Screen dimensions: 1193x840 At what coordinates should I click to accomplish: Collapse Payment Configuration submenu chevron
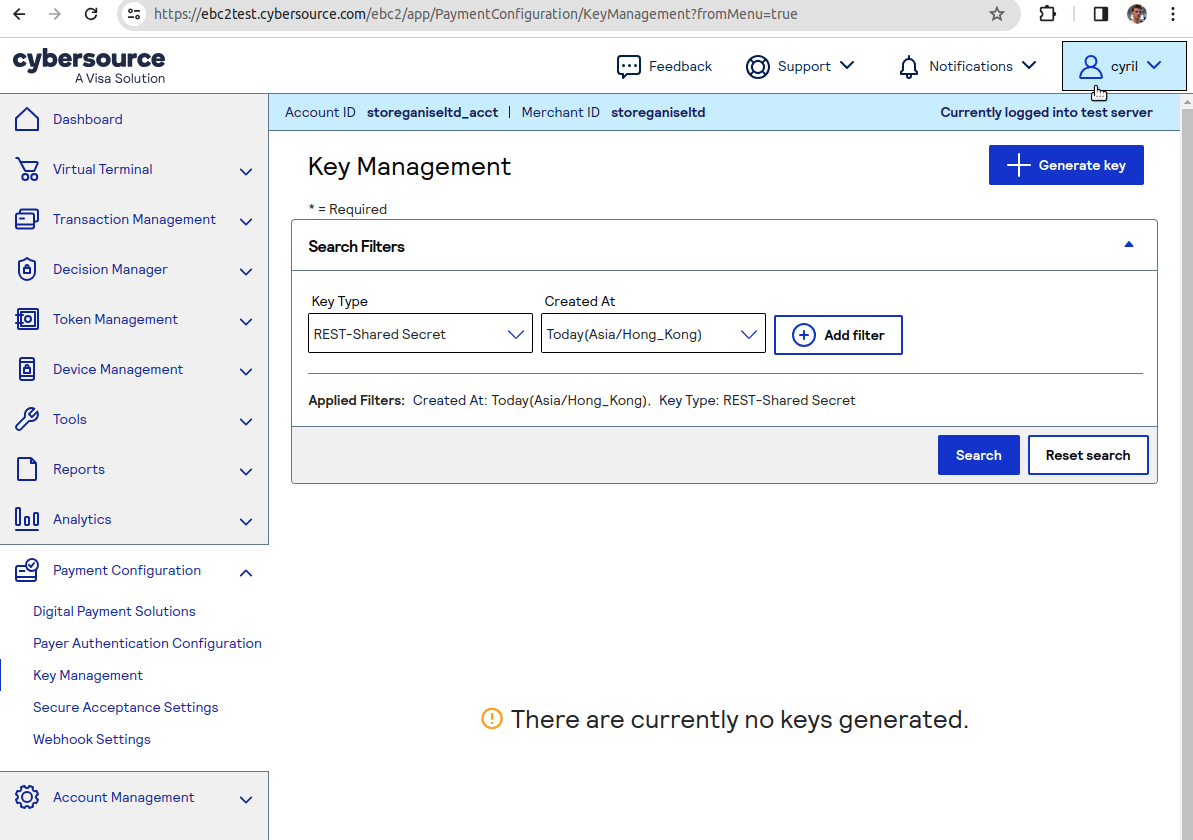click(246, 573)
